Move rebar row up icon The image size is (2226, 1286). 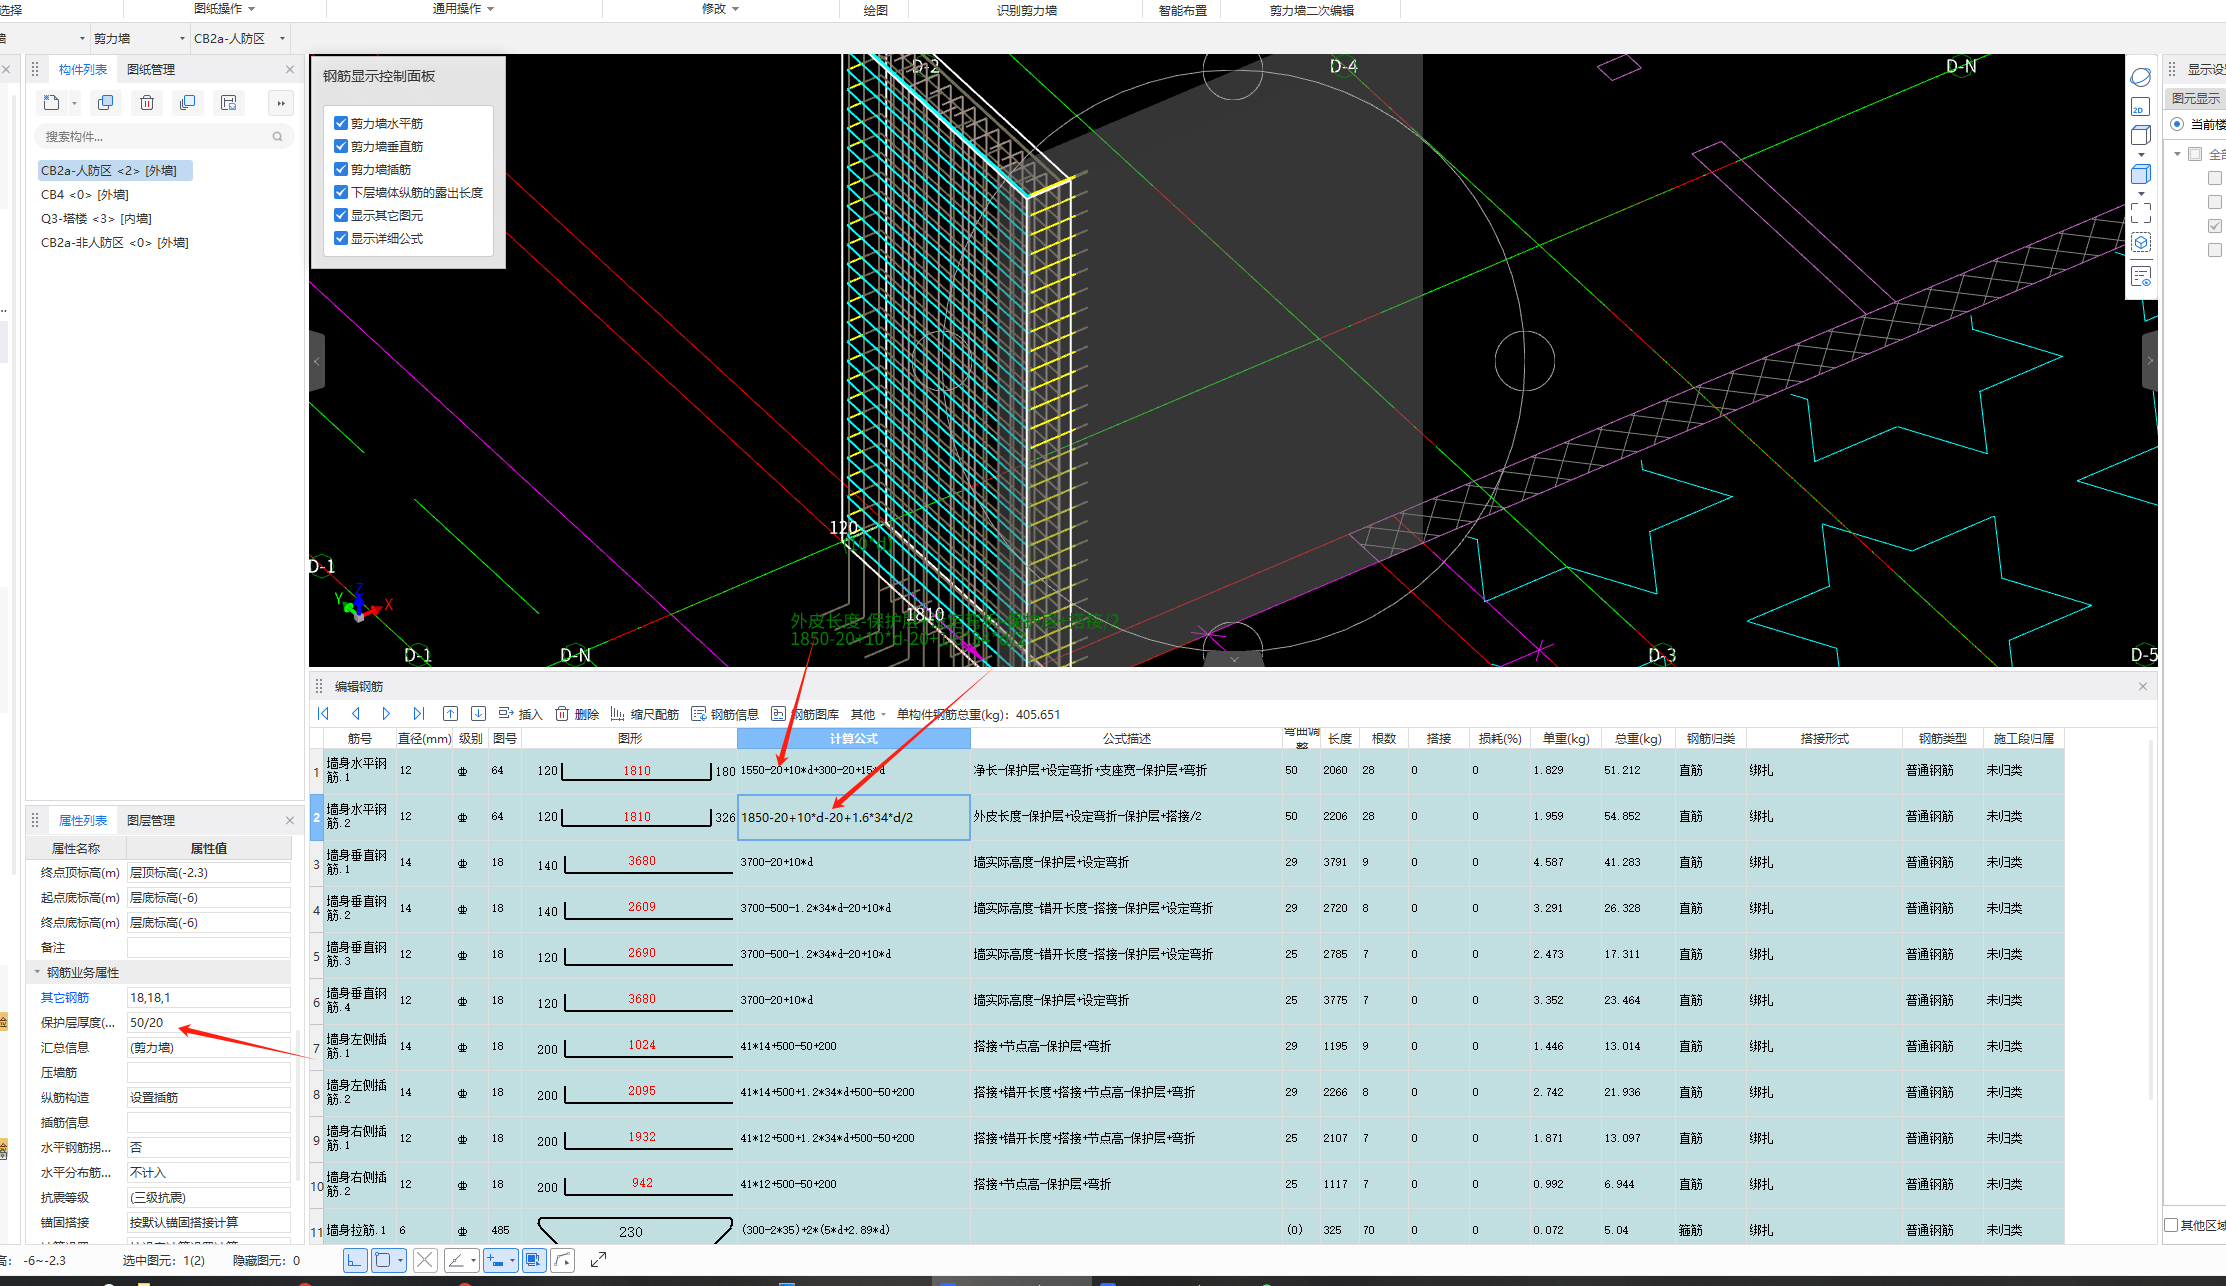tap(450, 714)
